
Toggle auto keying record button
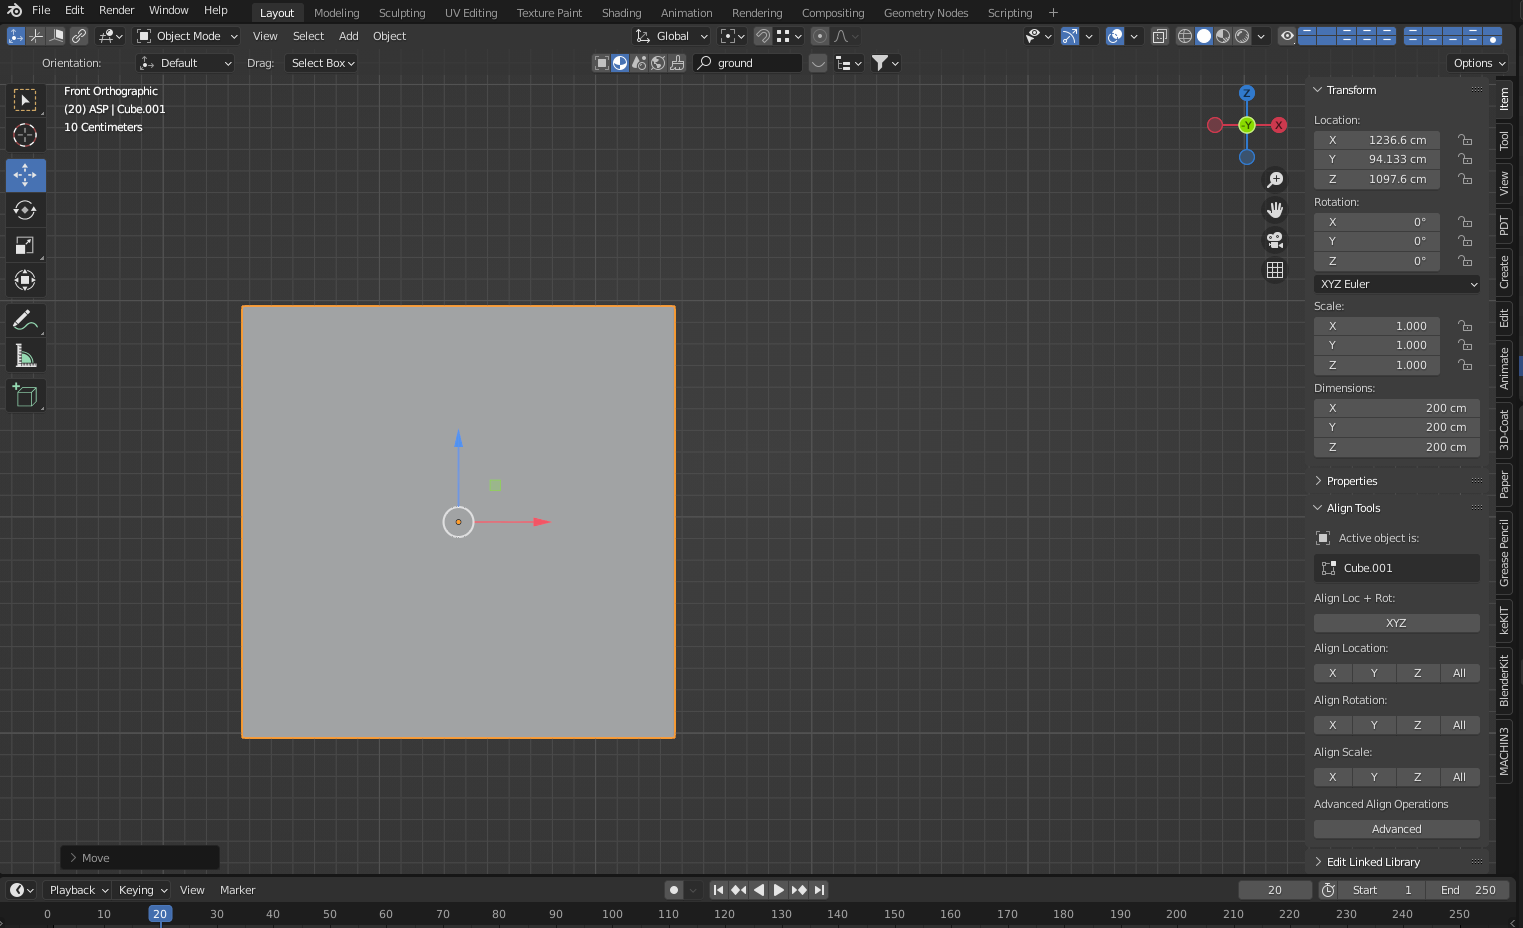point(674,890)
